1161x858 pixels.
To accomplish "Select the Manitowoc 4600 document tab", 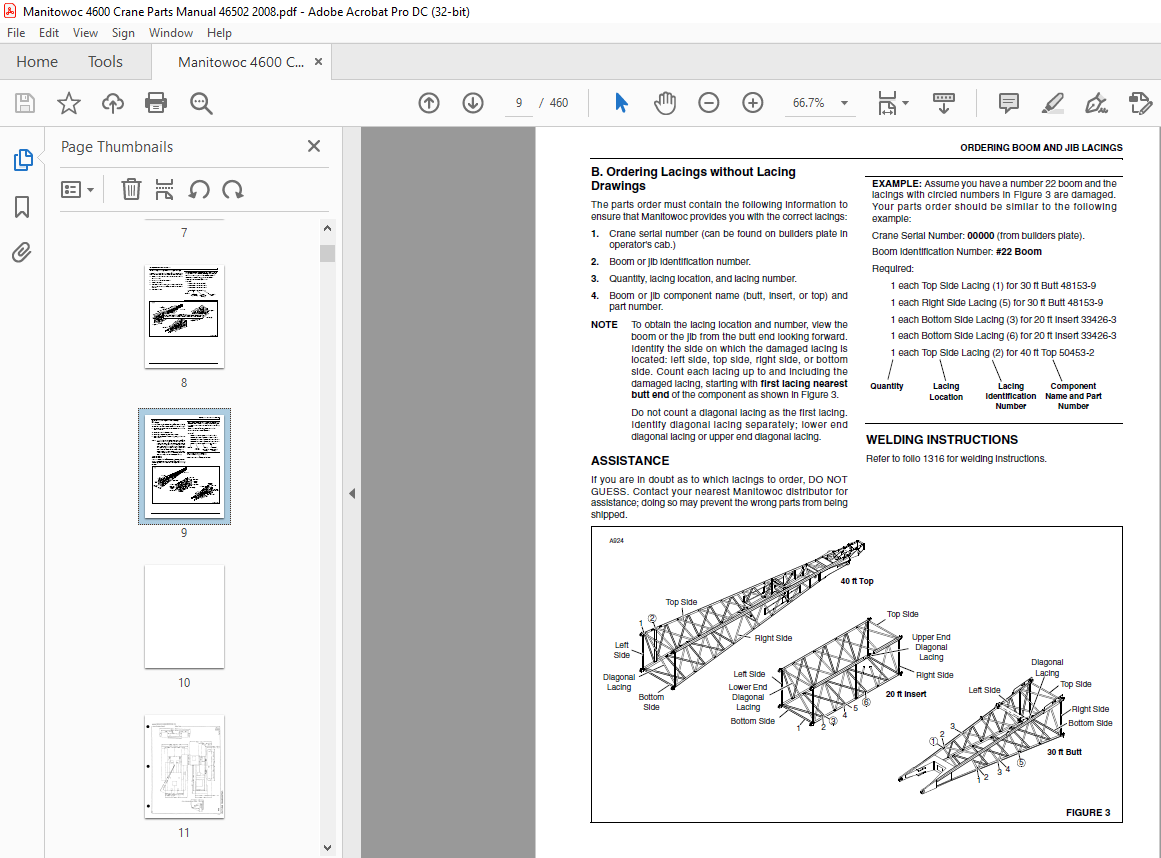I will (x=241, y=62).
